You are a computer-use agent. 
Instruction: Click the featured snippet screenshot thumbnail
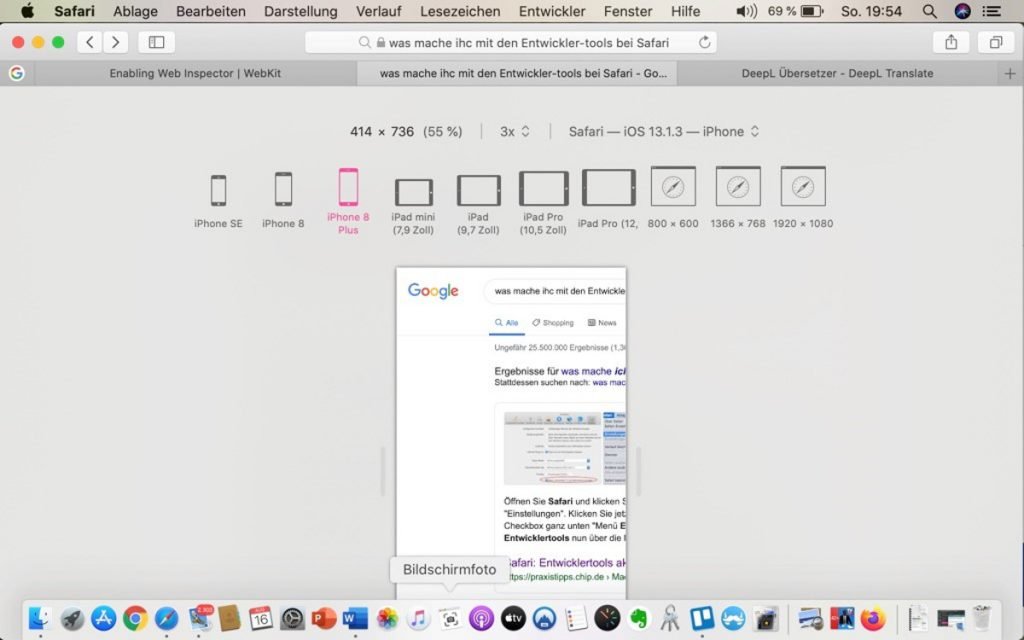click(552, 447)
